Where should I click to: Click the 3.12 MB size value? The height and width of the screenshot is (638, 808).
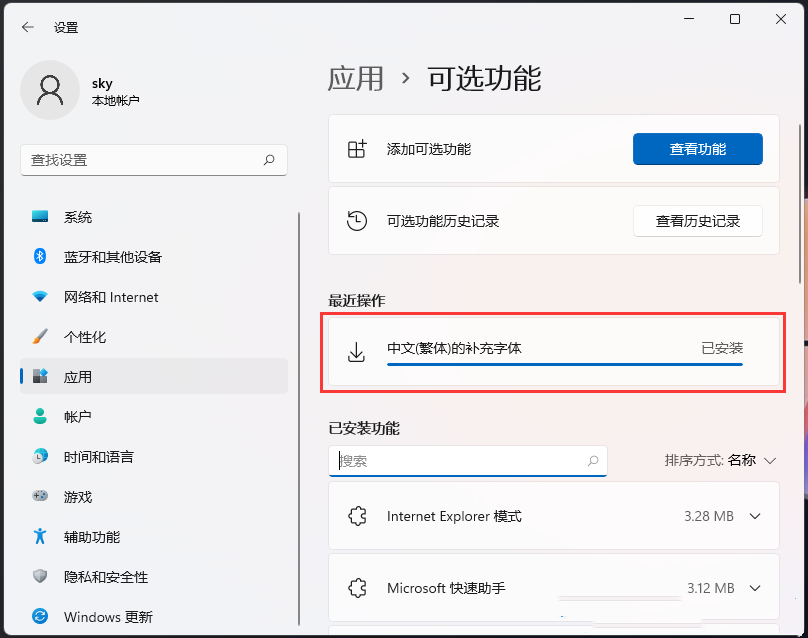[x=711, y=588]
